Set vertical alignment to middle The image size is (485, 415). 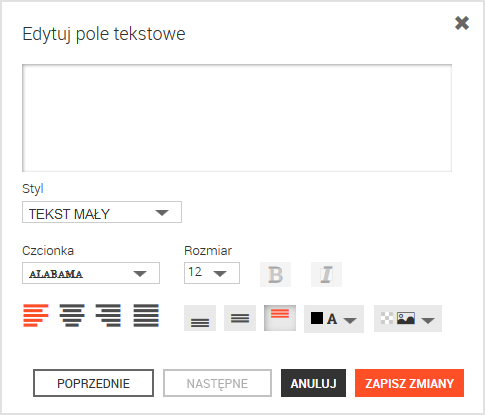tap(240, 318)
